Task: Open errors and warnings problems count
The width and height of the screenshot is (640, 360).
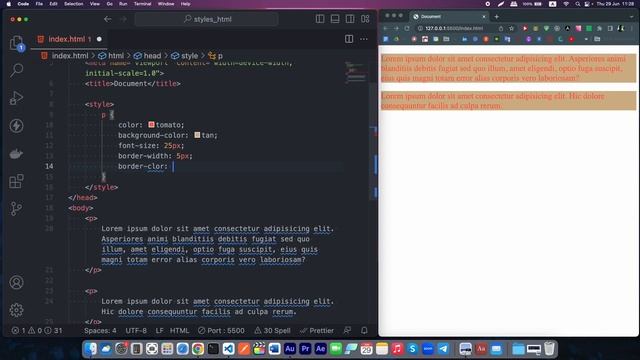Action: coord(36,330)
